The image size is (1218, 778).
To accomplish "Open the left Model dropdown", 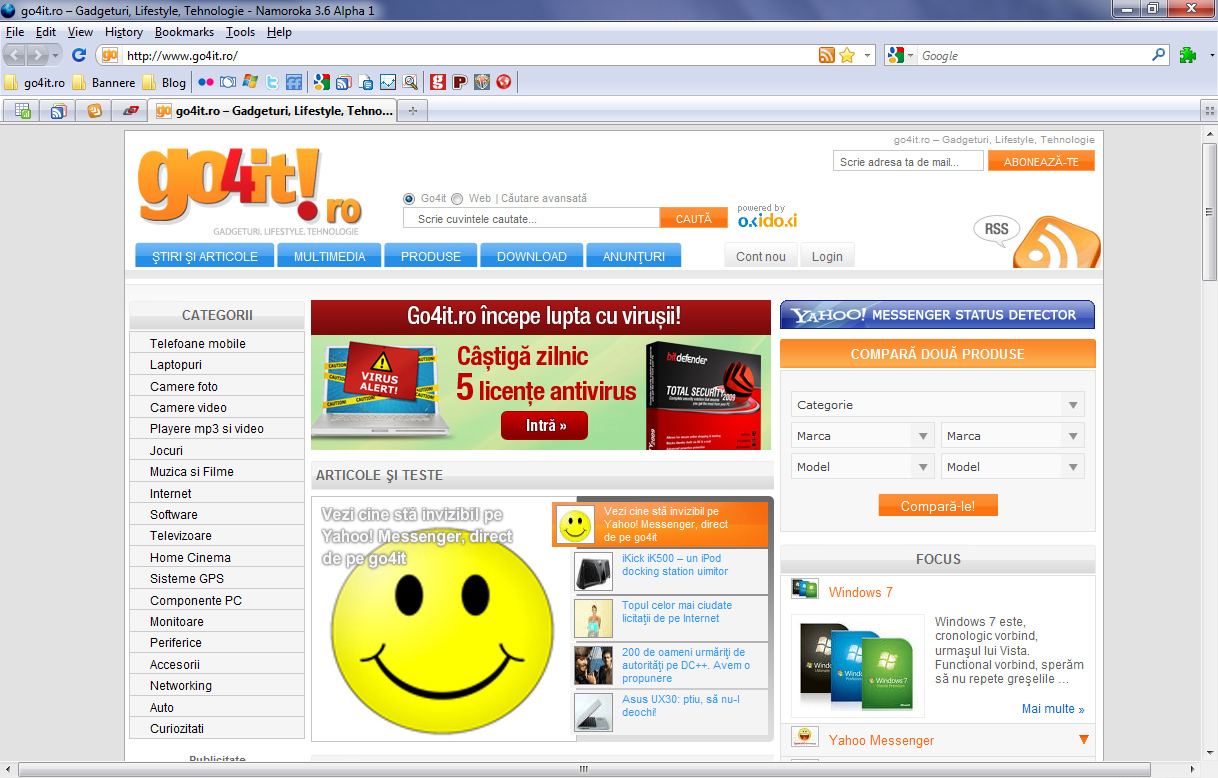I will tap(864, 467).
